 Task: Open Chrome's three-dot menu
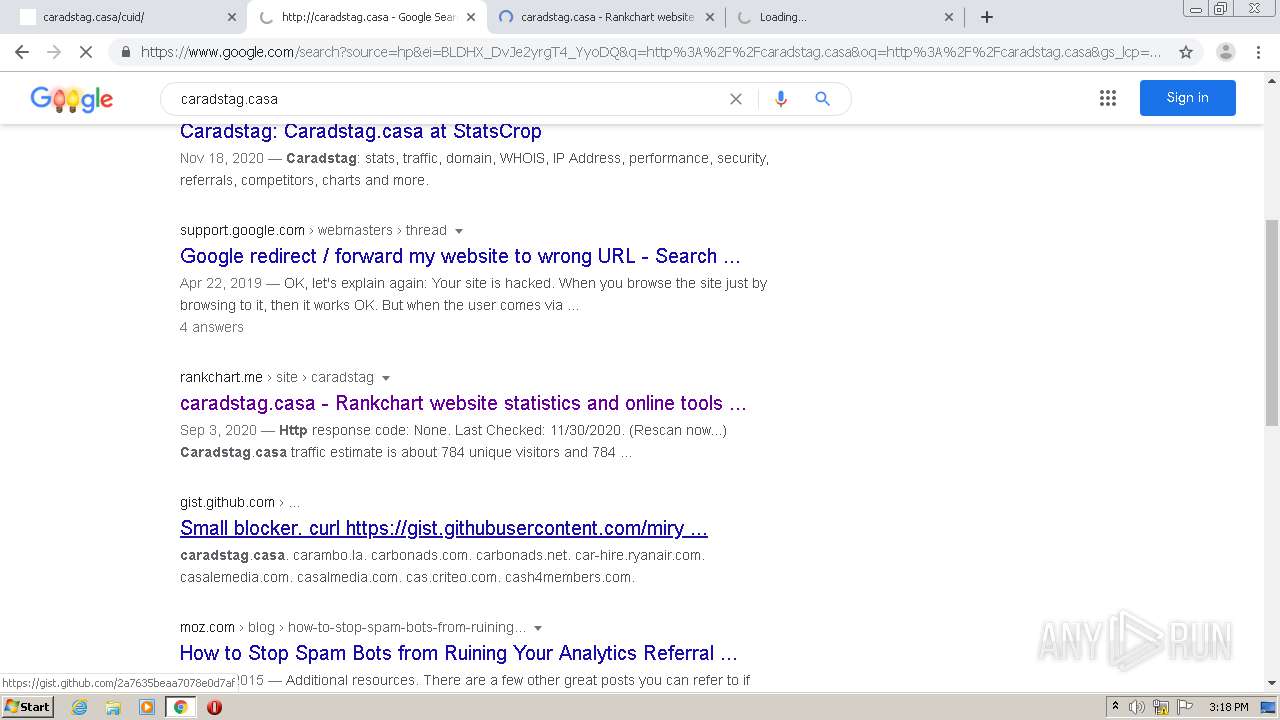click(1258, 52)
